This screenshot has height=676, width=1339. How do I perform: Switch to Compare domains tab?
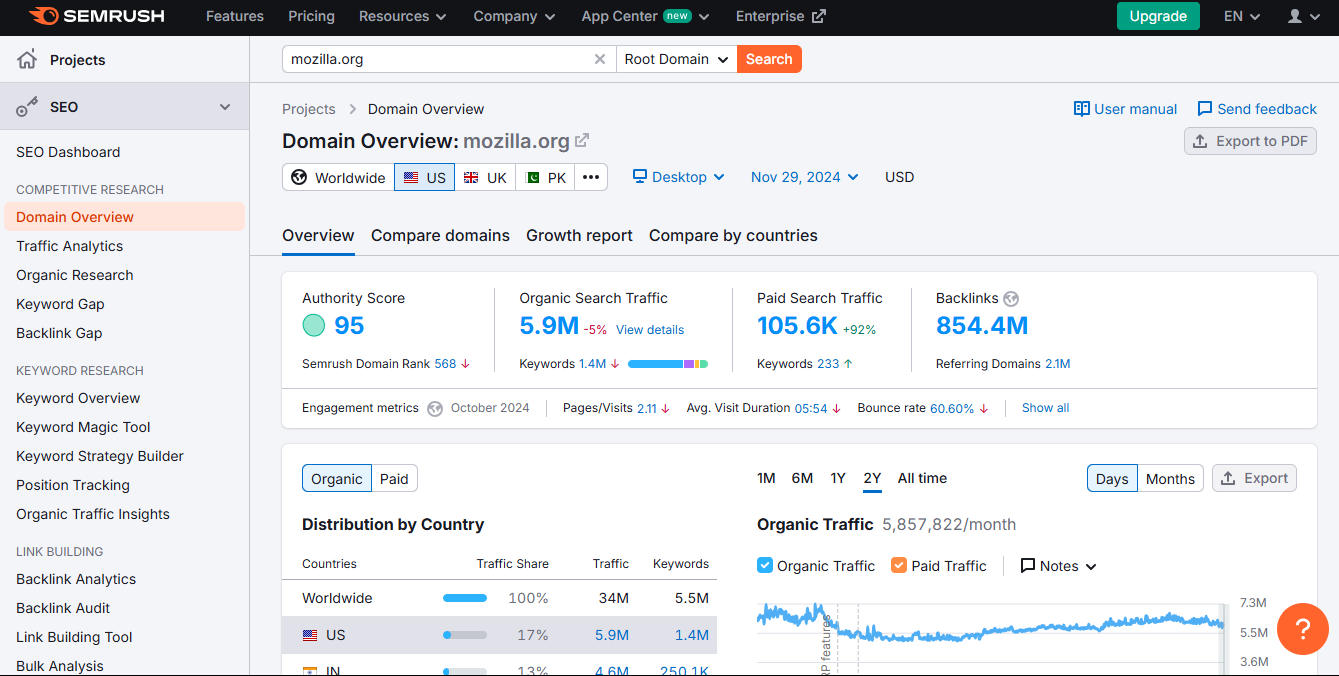tap(440, 235)
